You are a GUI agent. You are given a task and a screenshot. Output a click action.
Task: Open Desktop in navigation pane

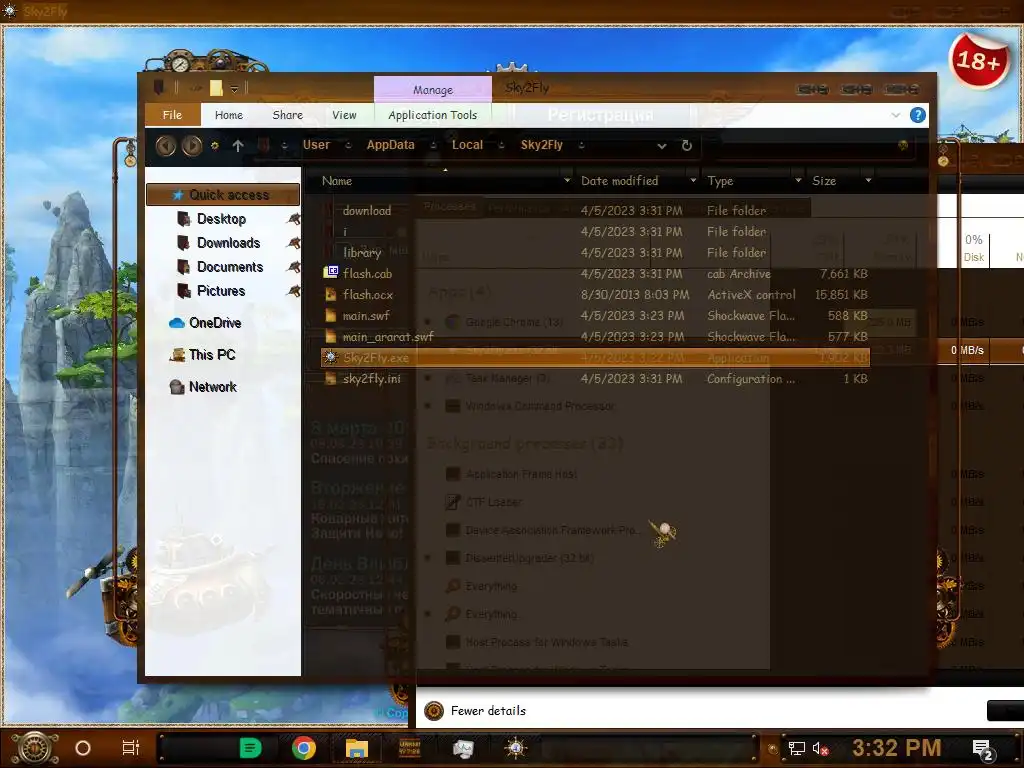point(221,219)
